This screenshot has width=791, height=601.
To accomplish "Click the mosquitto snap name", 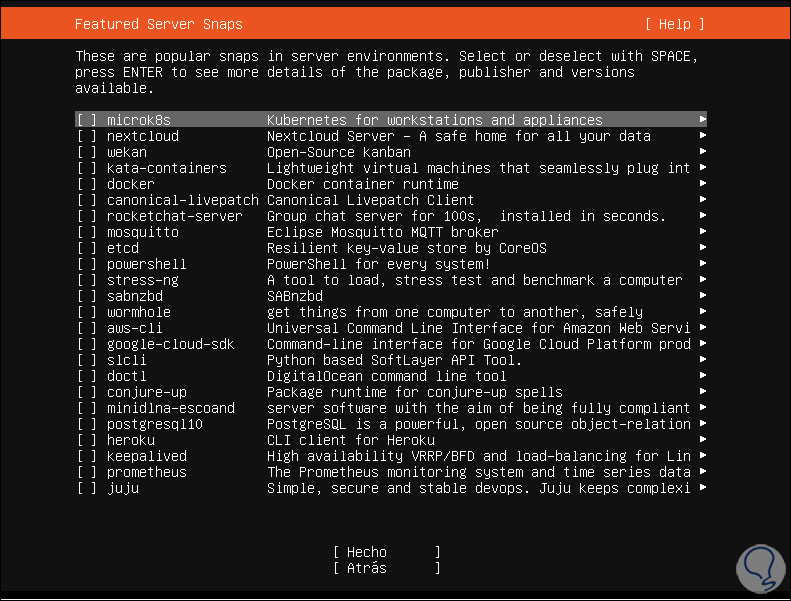I will [x=143, y=232].
